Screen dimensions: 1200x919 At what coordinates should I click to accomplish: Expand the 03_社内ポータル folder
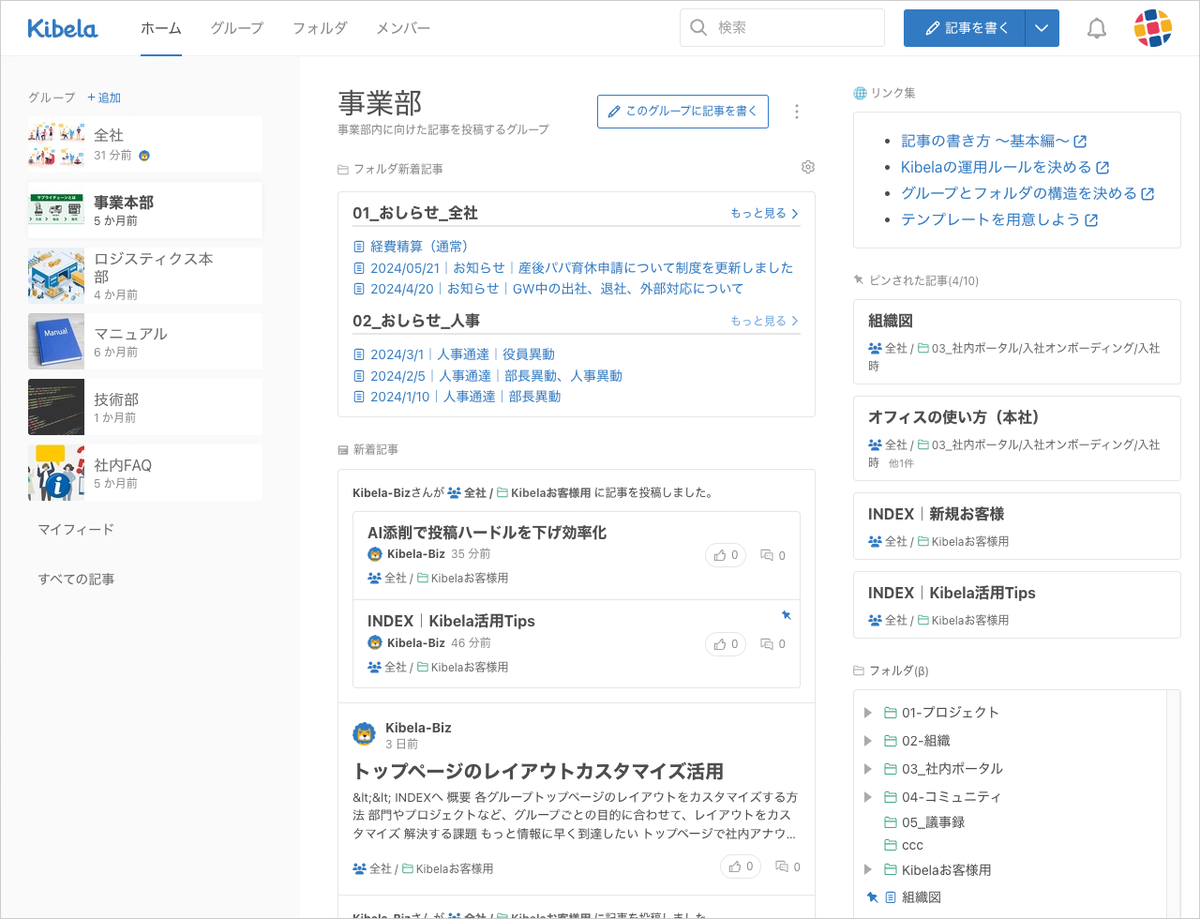pos(868,769)
